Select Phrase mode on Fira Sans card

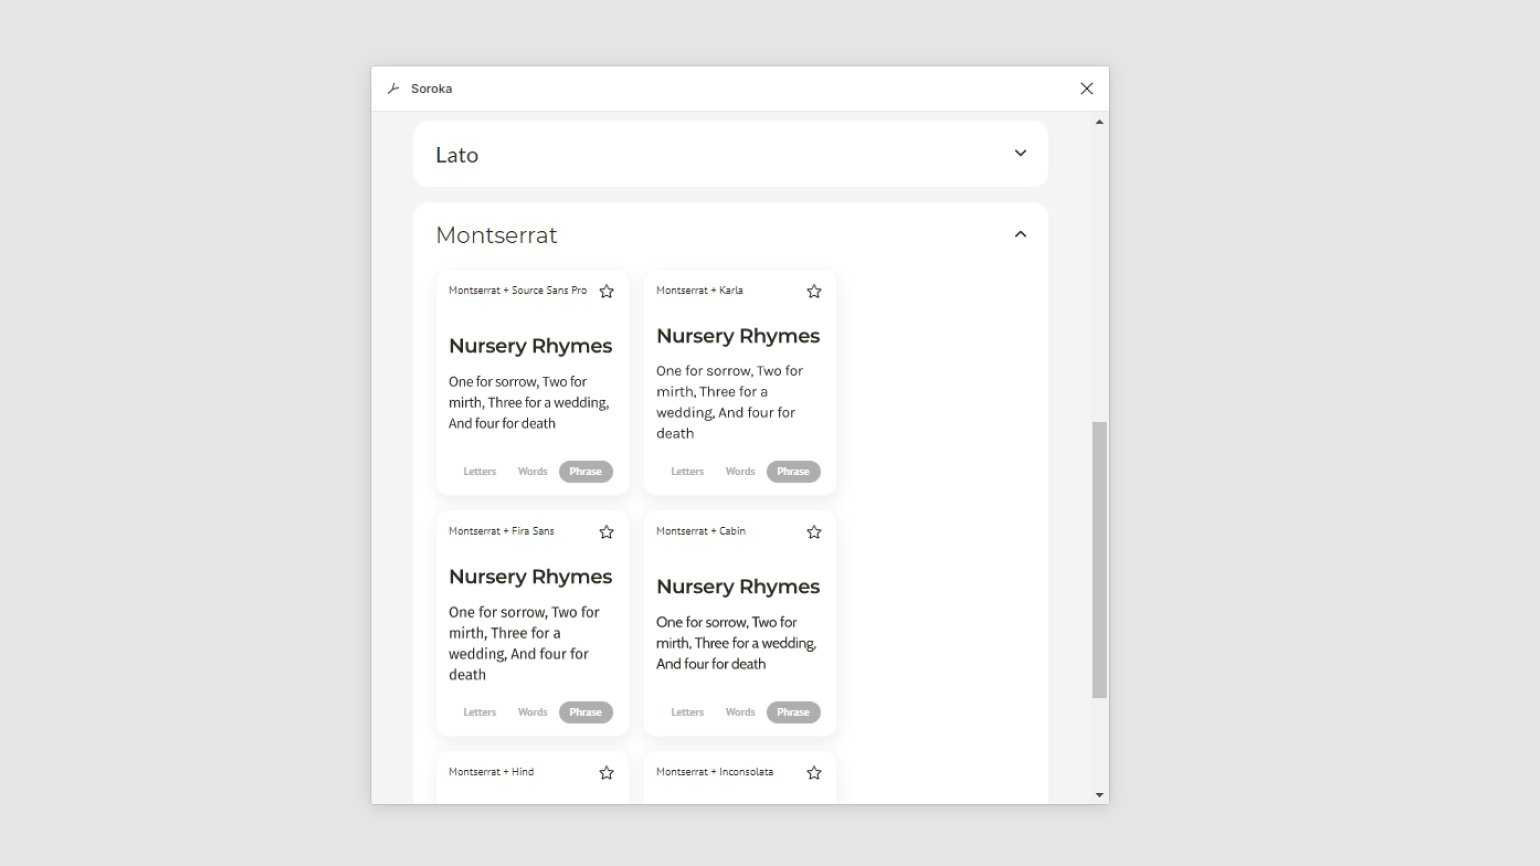point(585,713)
